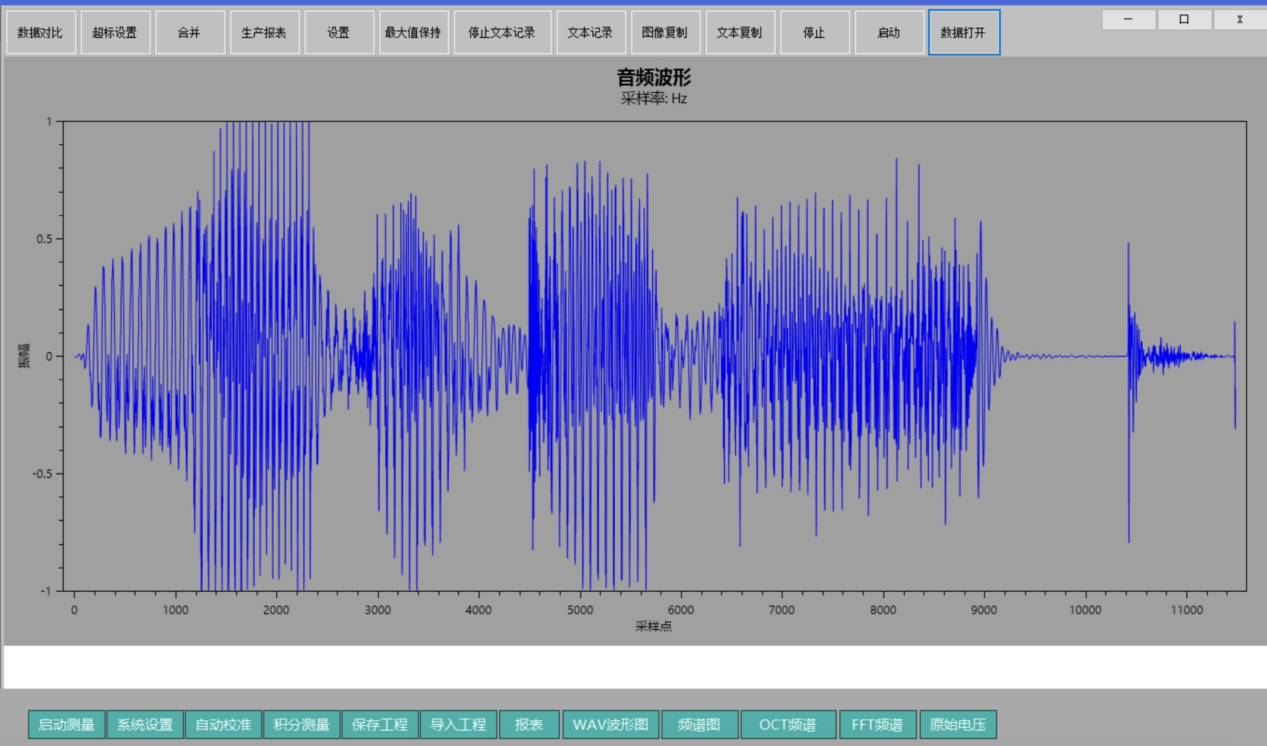Open 超标设置 settings
The image size is (1267, 746).
click(x=115, y=33)
